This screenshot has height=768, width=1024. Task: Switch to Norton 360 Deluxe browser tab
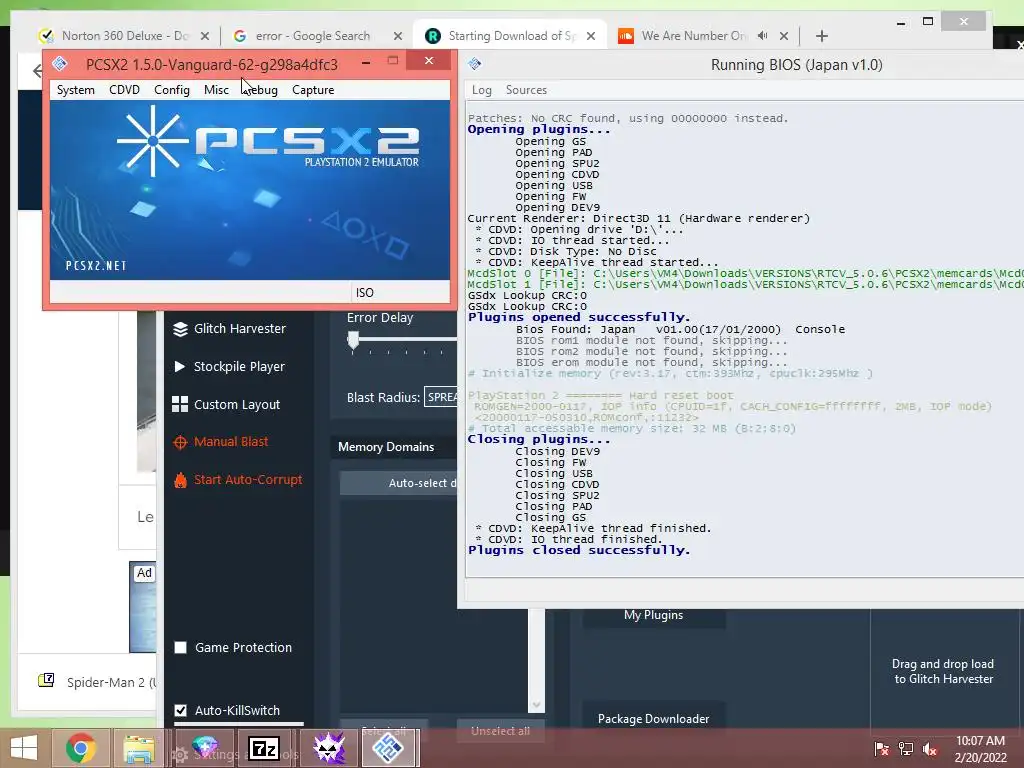[125, 36]
